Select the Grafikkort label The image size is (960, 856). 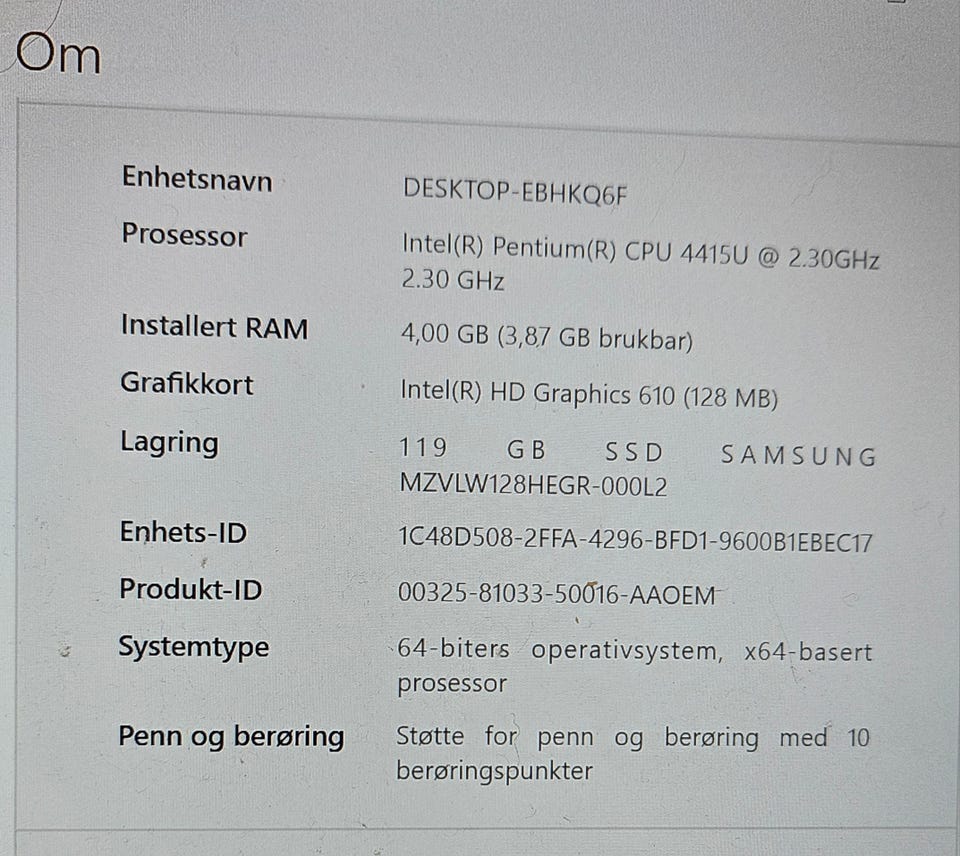(187, 383)
